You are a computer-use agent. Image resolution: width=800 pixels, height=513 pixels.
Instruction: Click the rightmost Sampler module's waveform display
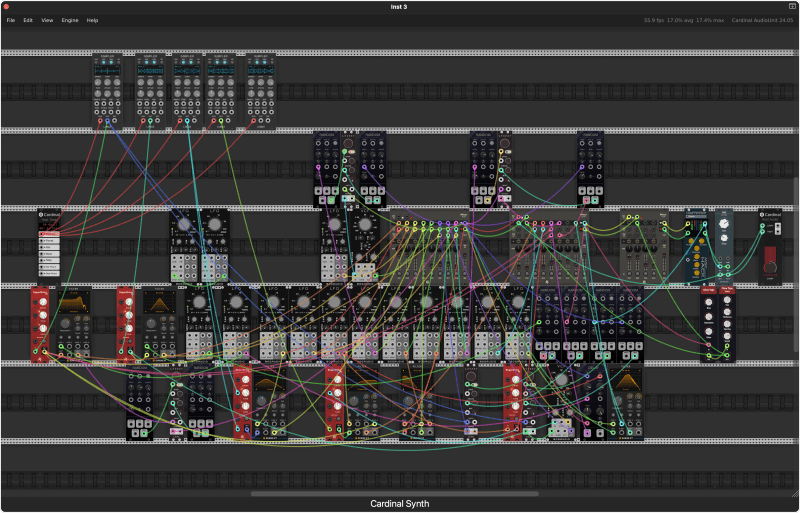coord(261,71)
